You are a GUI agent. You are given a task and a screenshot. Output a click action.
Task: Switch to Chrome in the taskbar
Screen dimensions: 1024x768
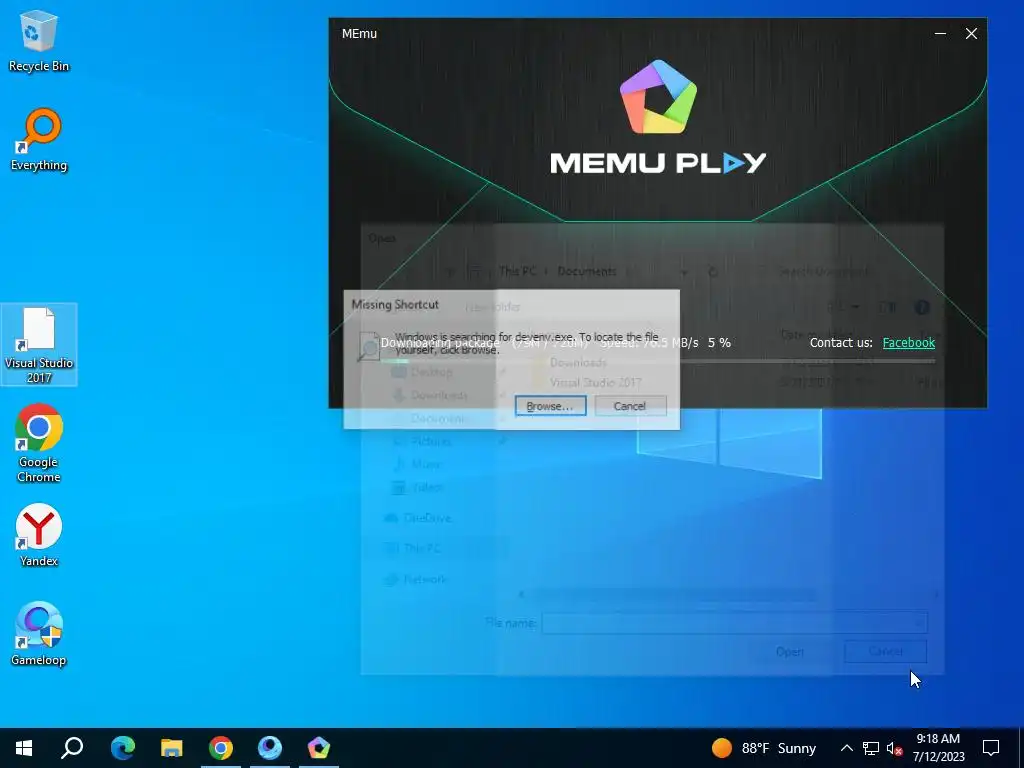[221, 748]
